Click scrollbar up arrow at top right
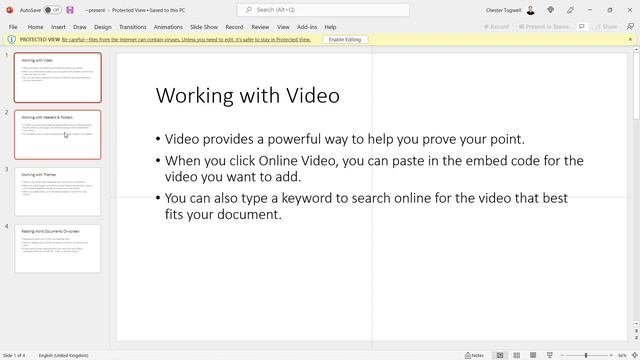Viewport: 640px width, 360px height. (637, 49)
